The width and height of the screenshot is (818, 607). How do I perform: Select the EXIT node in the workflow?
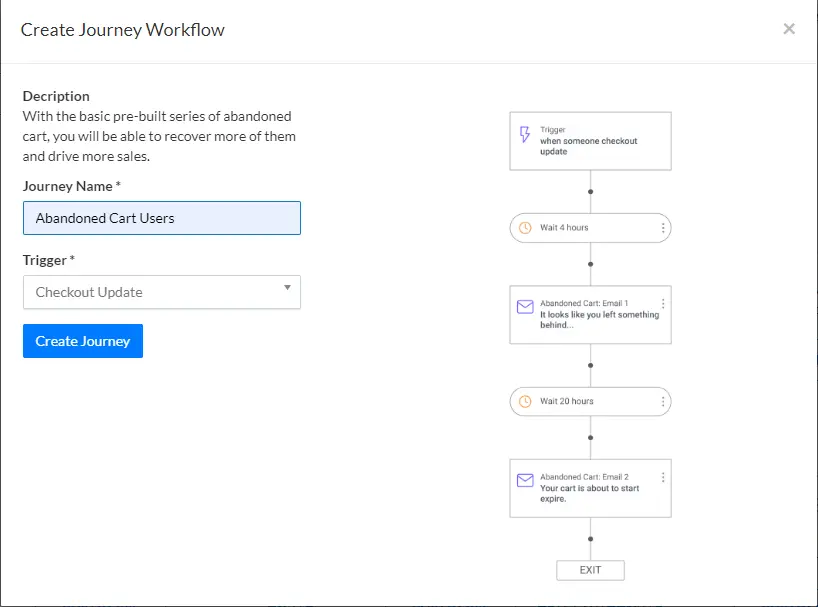coord(590,570)
